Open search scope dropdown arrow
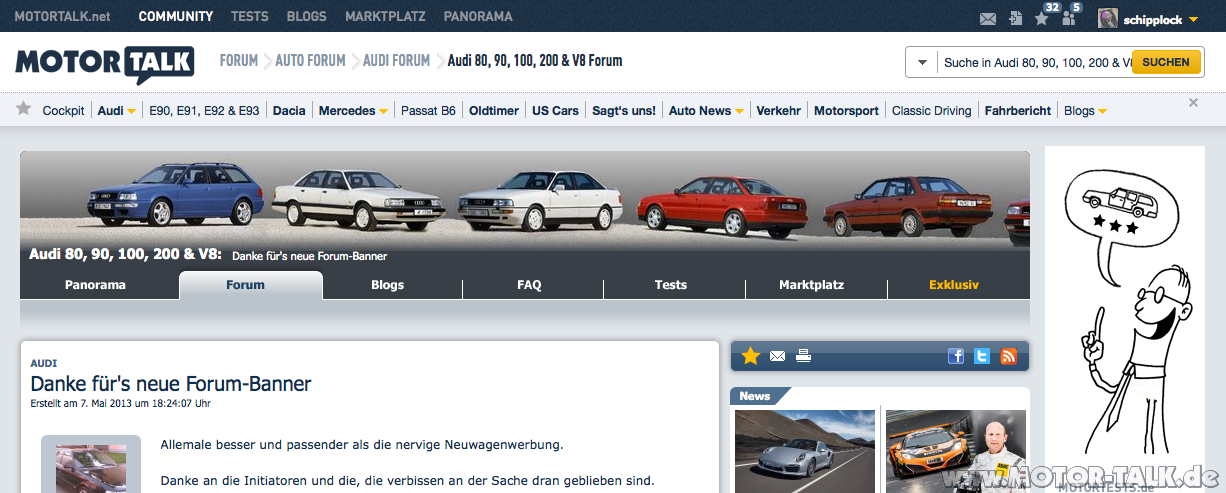This screenshot has height=493, width=1226. pyautogui.click(x=921, y=62)
